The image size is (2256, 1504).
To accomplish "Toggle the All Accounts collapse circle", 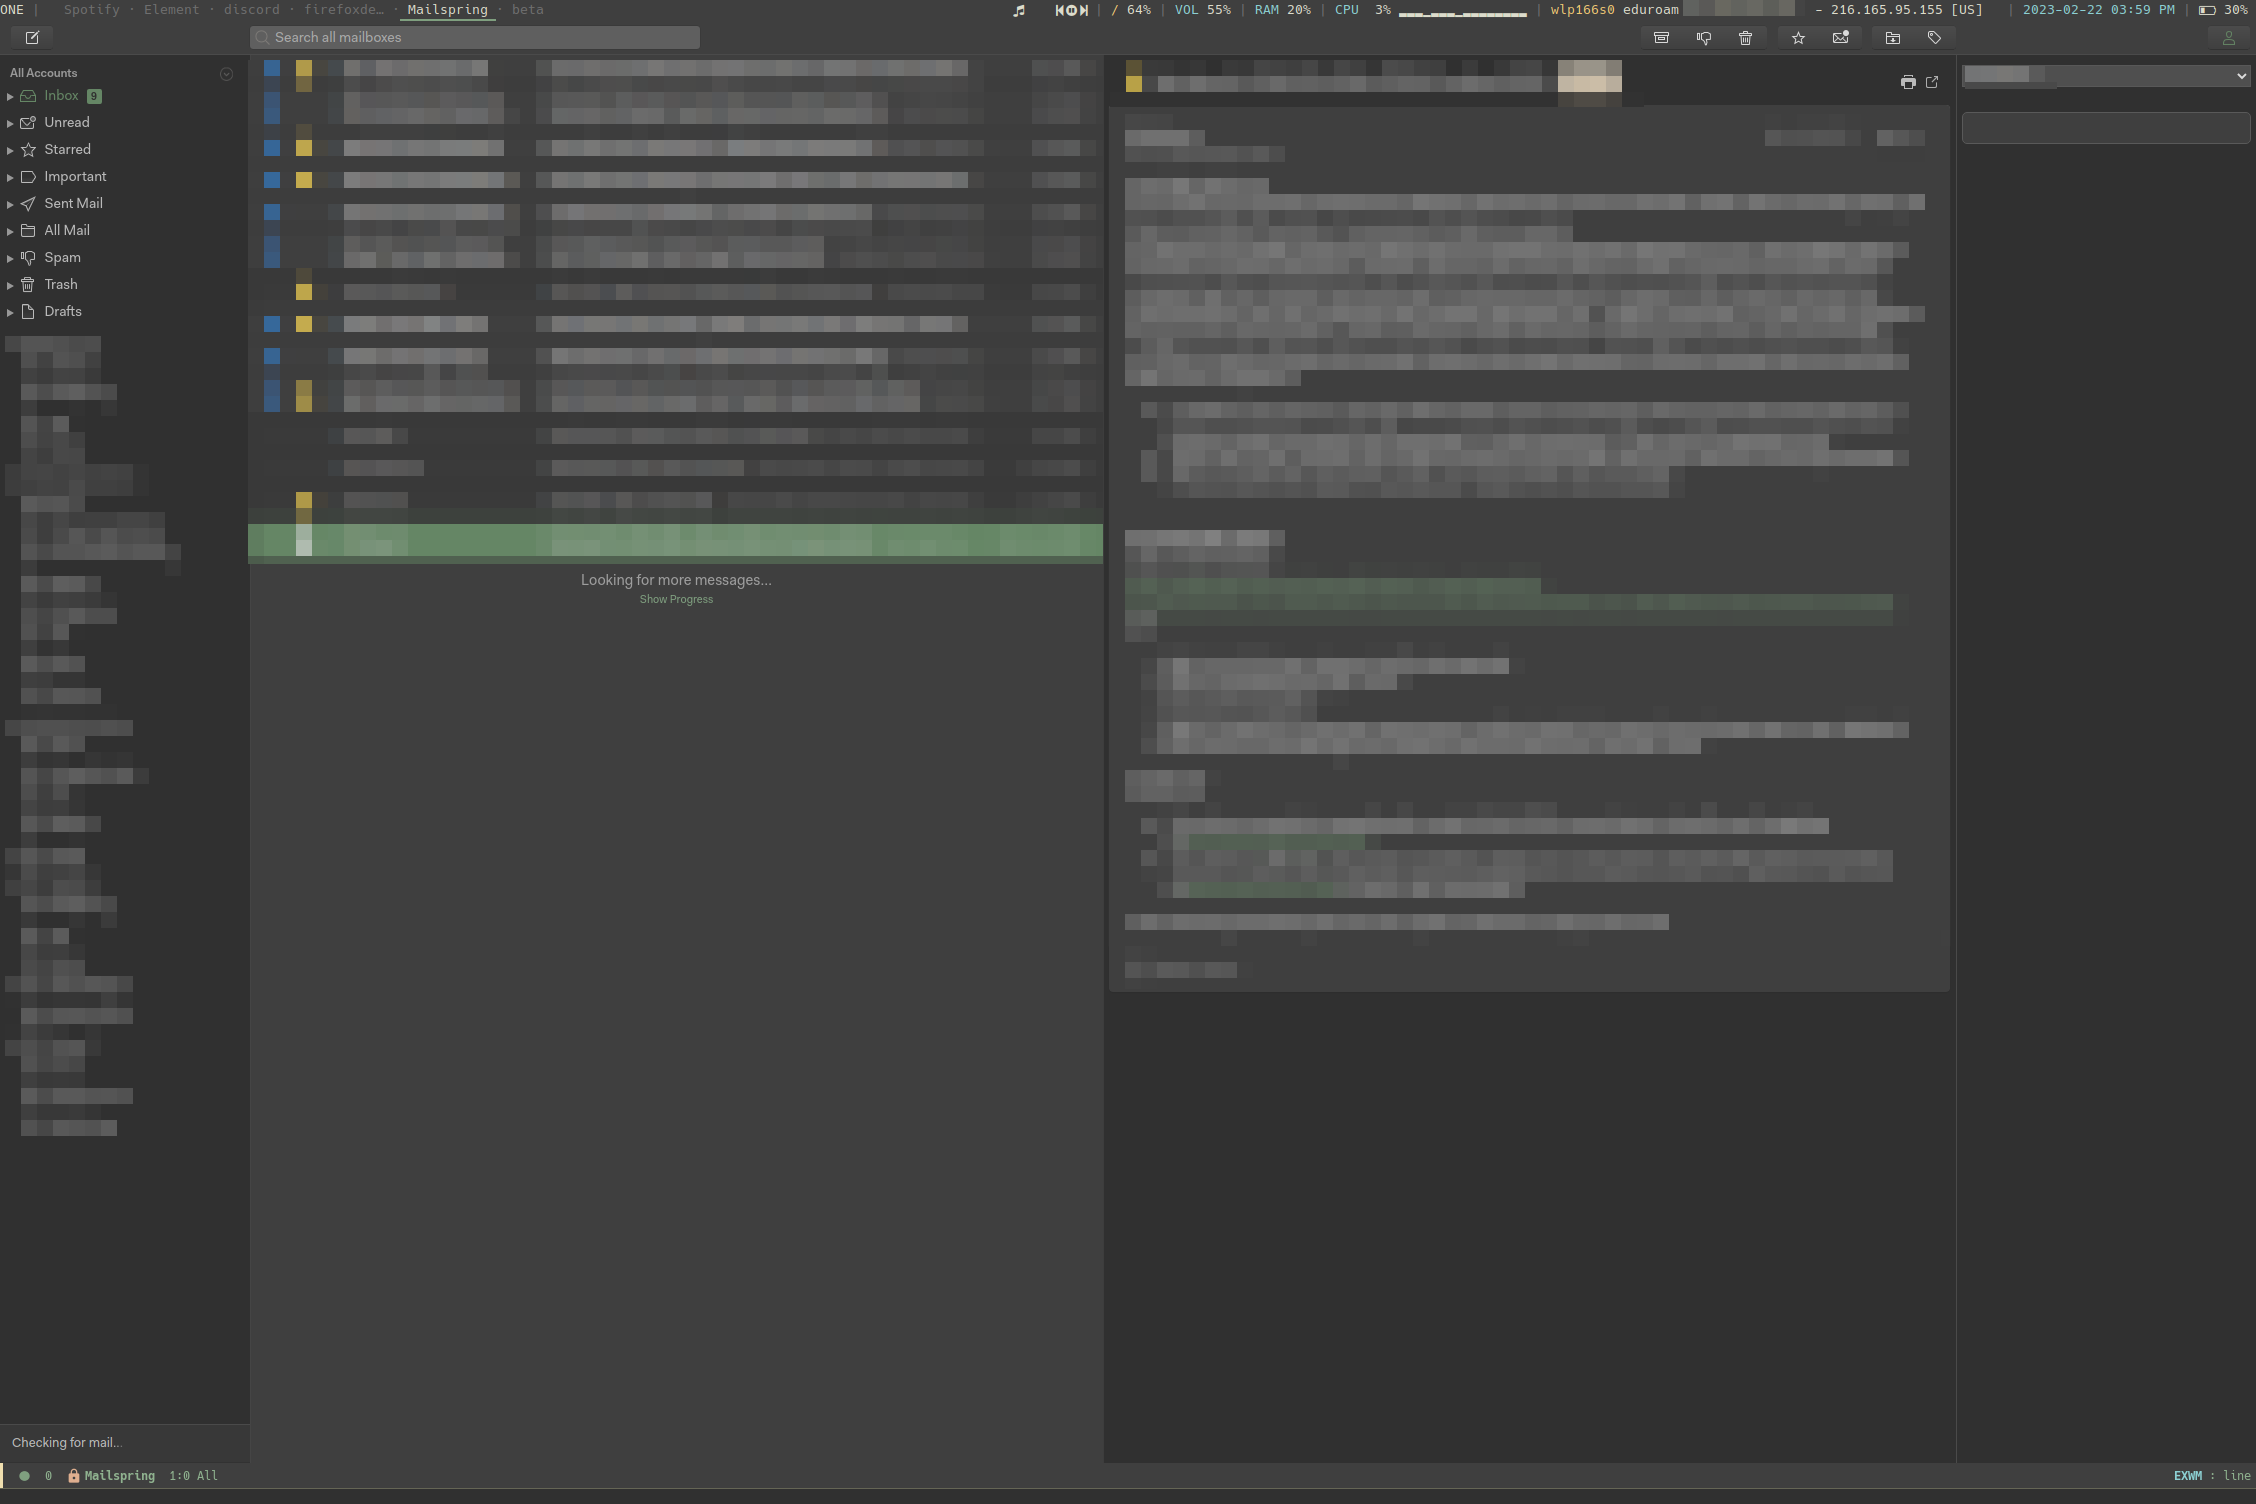I will 226,74.
